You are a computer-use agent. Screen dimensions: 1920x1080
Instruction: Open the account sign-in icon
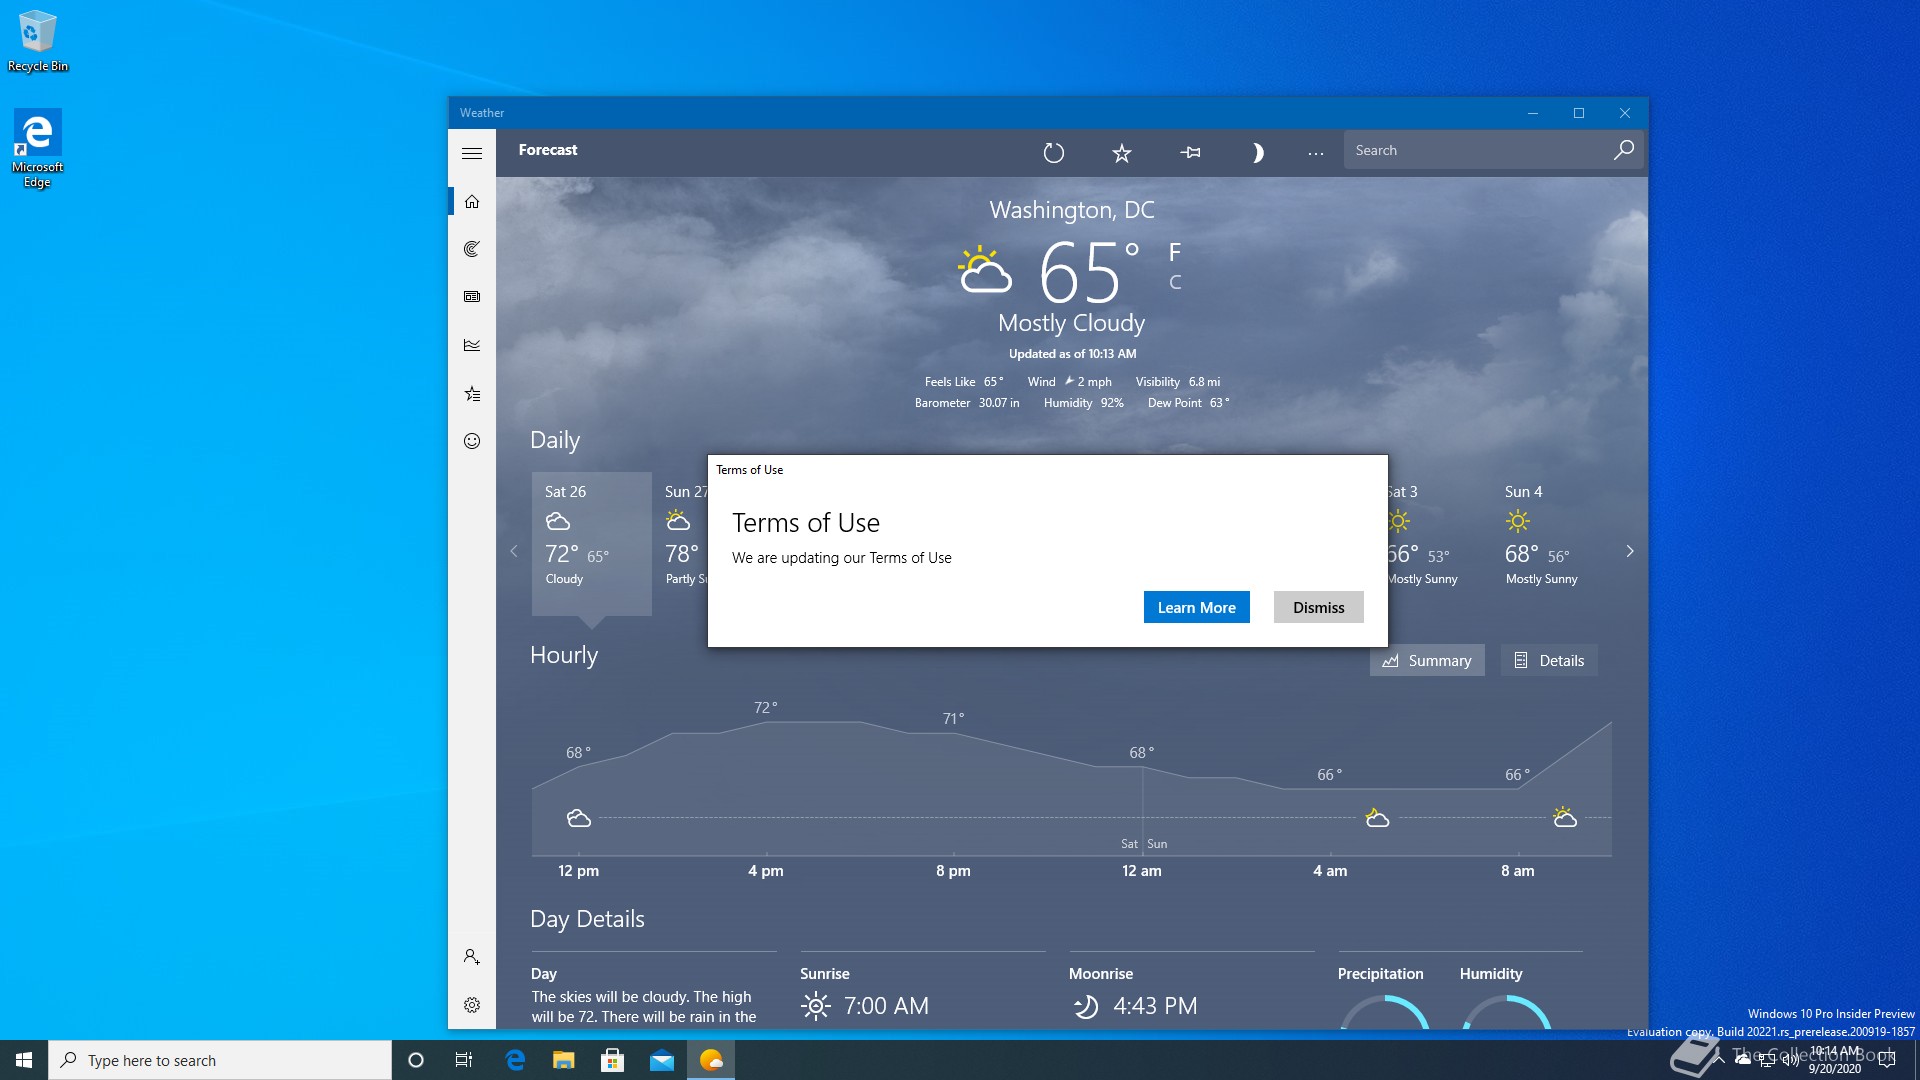[x=472, y=957]
